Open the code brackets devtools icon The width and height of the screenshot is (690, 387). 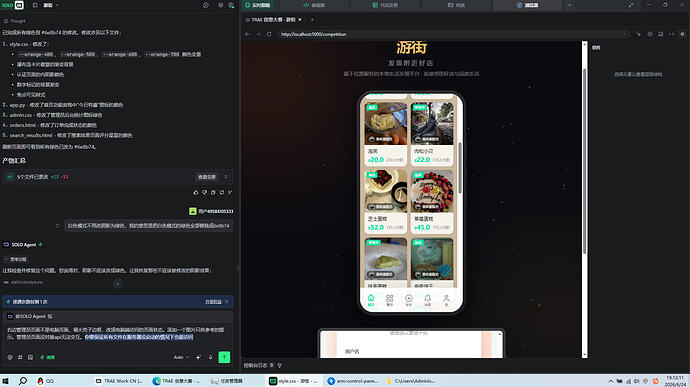click(672, 34)
